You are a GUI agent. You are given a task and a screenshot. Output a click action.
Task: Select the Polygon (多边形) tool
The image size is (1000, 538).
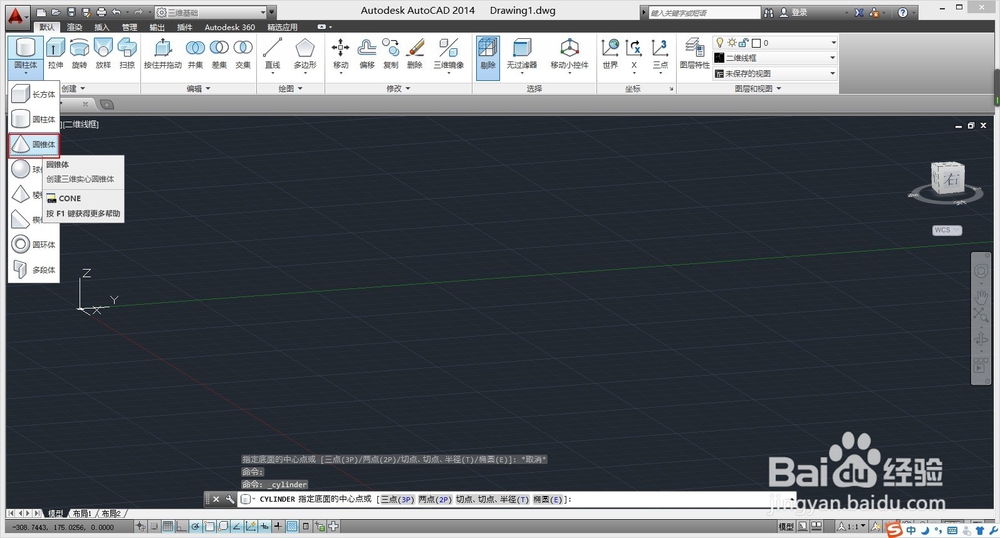point(305,54)
